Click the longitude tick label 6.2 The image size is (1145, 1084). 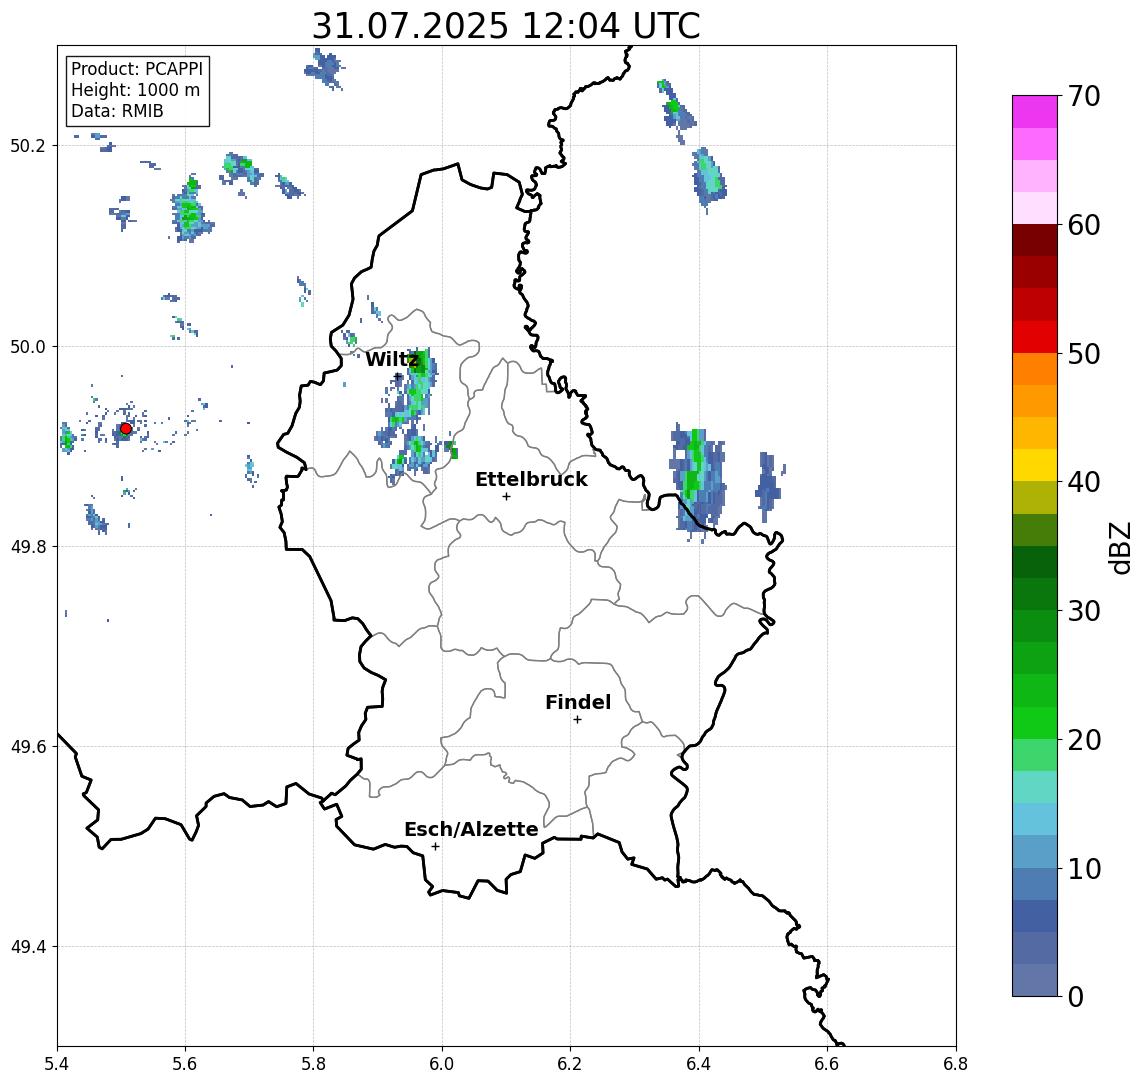coord(570,1064)
